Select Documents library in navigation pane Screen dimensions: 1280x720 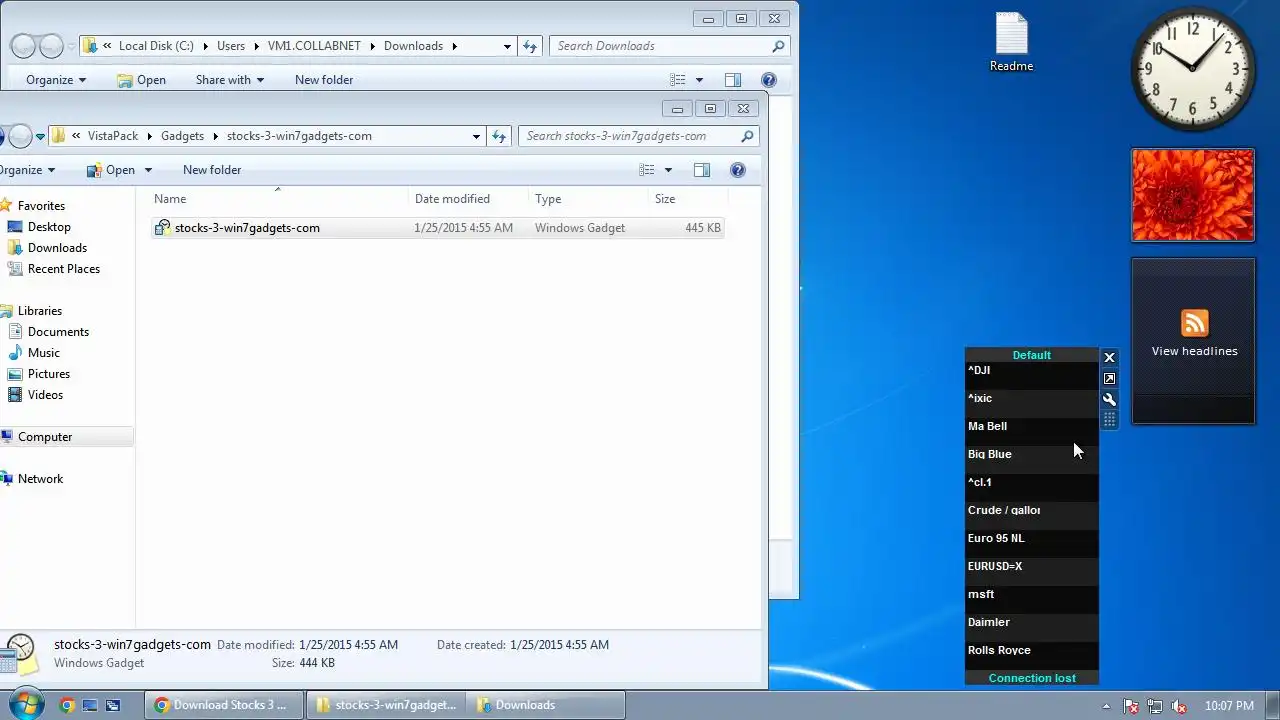(x=58, y=332)
